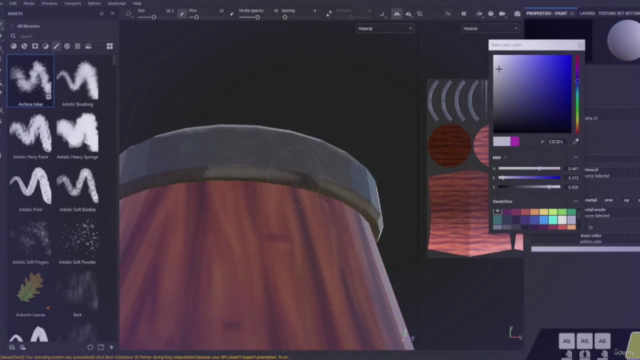This screenshot has width=640, height=360.
Task: Adjust the S saturation slider
Action: tap(529, 178)
